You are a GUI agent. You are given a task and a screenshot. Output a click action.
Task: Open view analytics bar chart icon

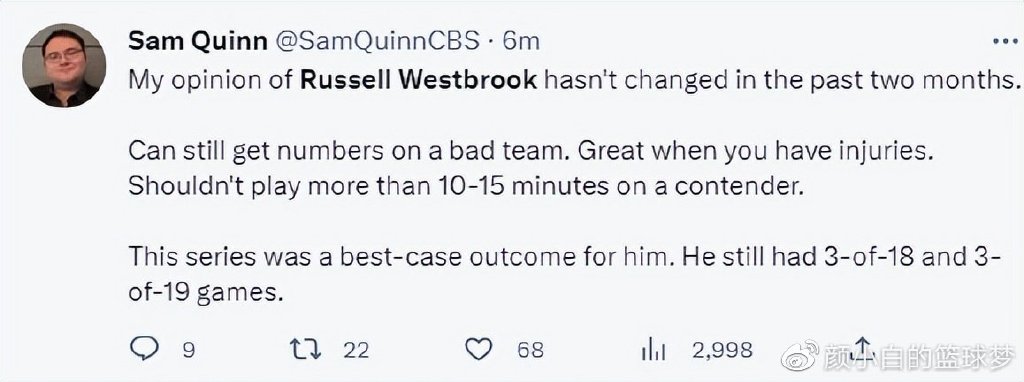click(653, 351)
